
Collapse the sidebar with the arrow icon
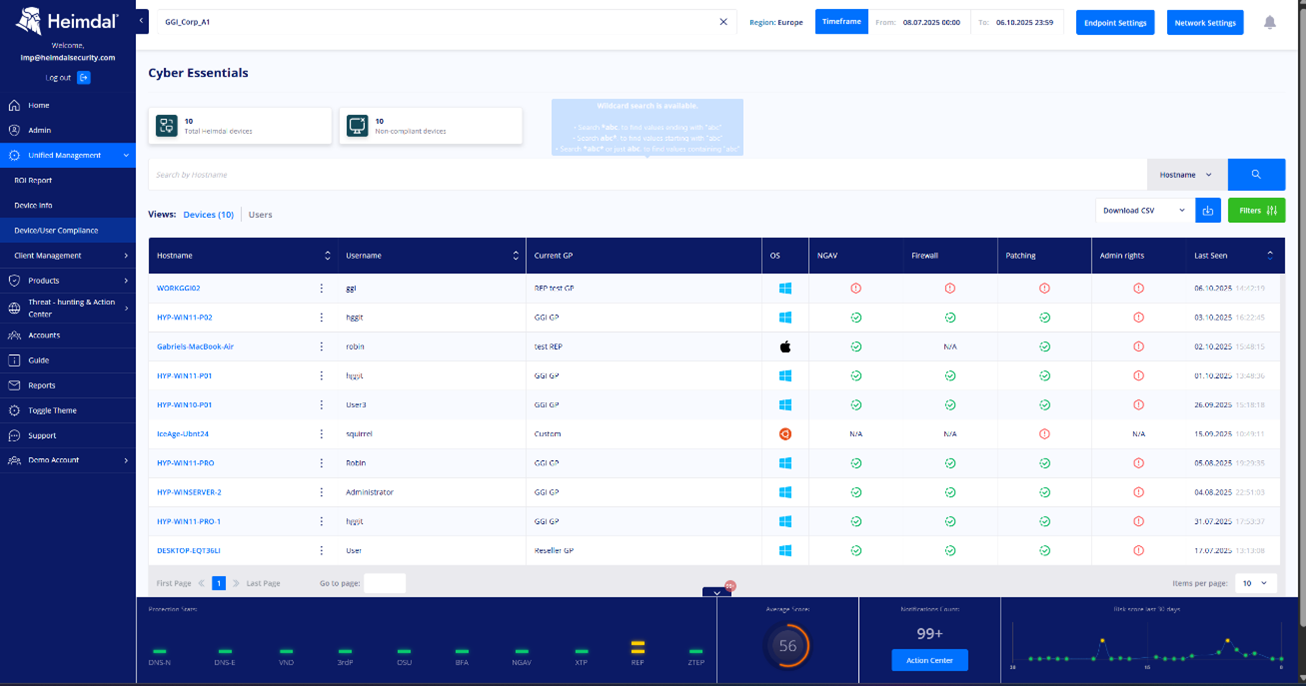tap(142, 21)
